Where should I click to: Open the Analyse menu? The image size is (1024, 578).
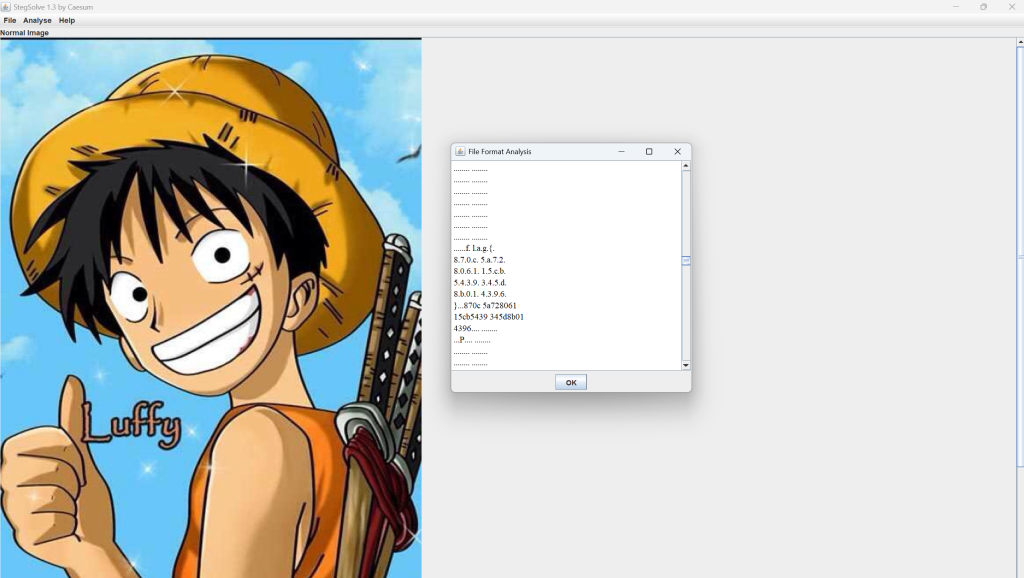pos(37,20)
